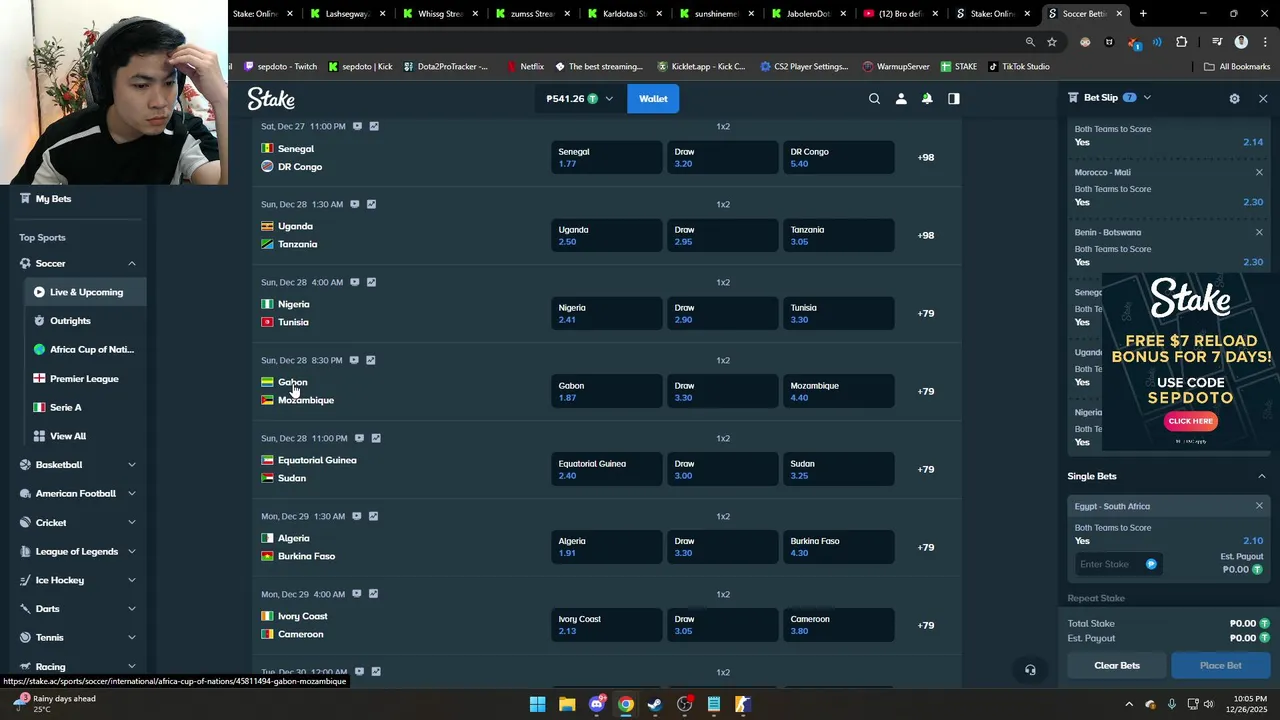This screenshot has width=1280, height=720.
Task: Open stats chart icon for Ivory Coast match
Action: (373, 594)
